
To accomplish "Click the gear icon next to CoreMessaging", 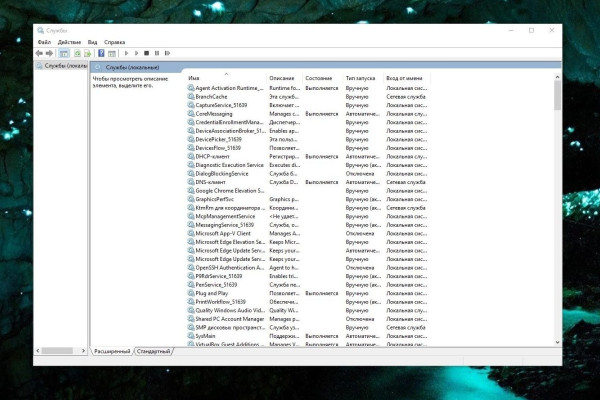I will point(191,114).
